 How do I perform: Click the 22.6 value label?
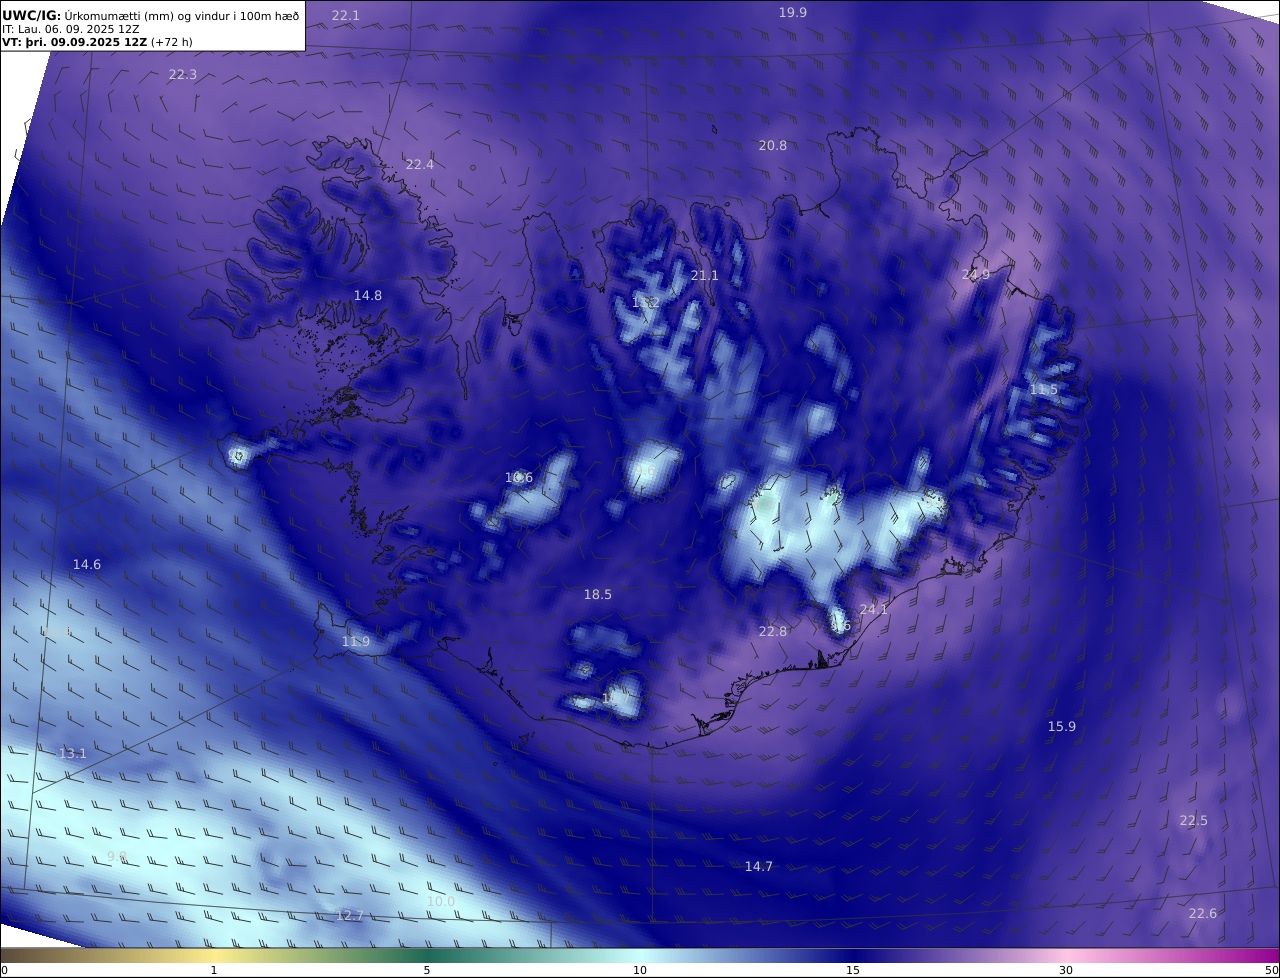pyautogui.click(x=1203, y=914)
